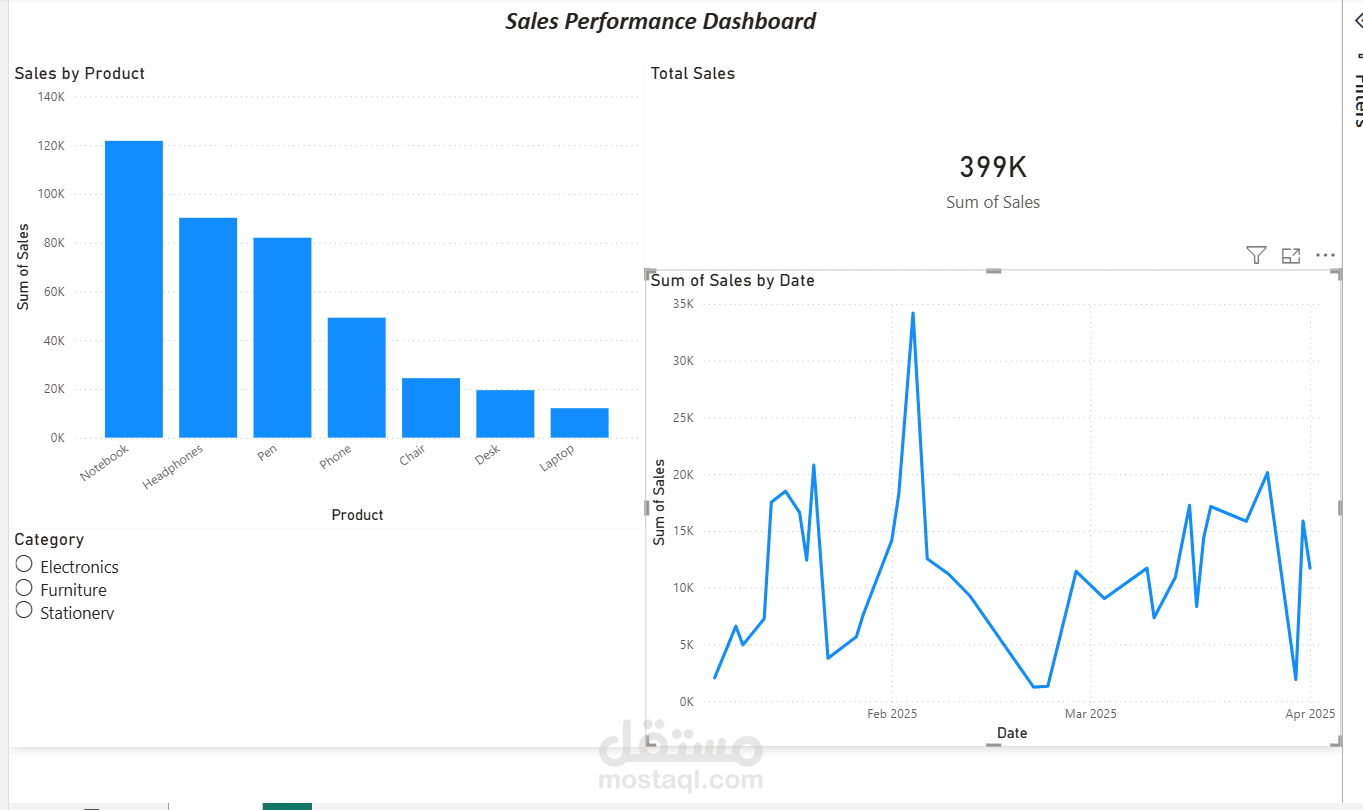Select the Sum of Sales by Date title
The image size is (1363, 810).
733,280
